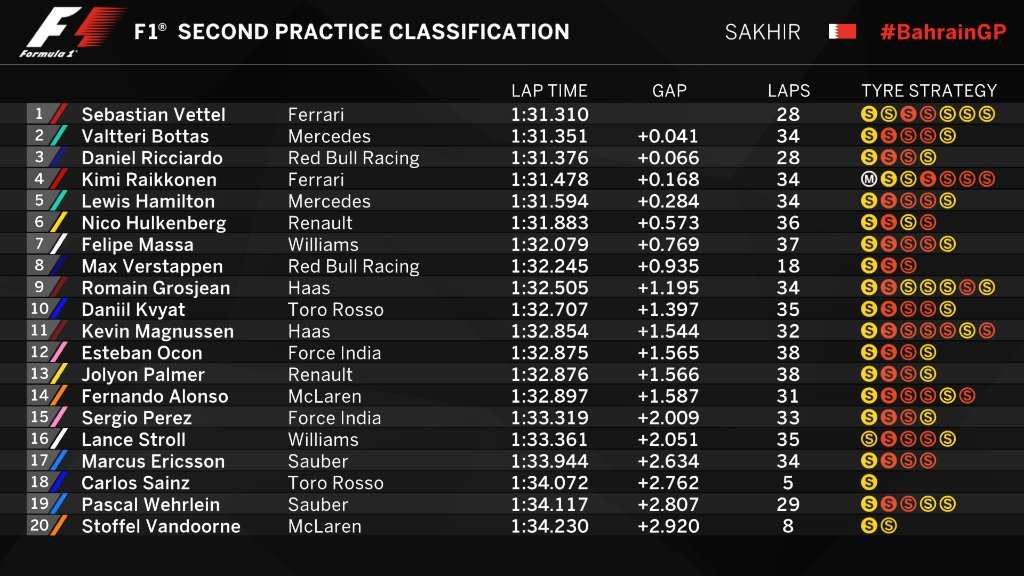Select driver name Lewis Hamilton
1024x576 pixels.
click(x=148, y=201)
